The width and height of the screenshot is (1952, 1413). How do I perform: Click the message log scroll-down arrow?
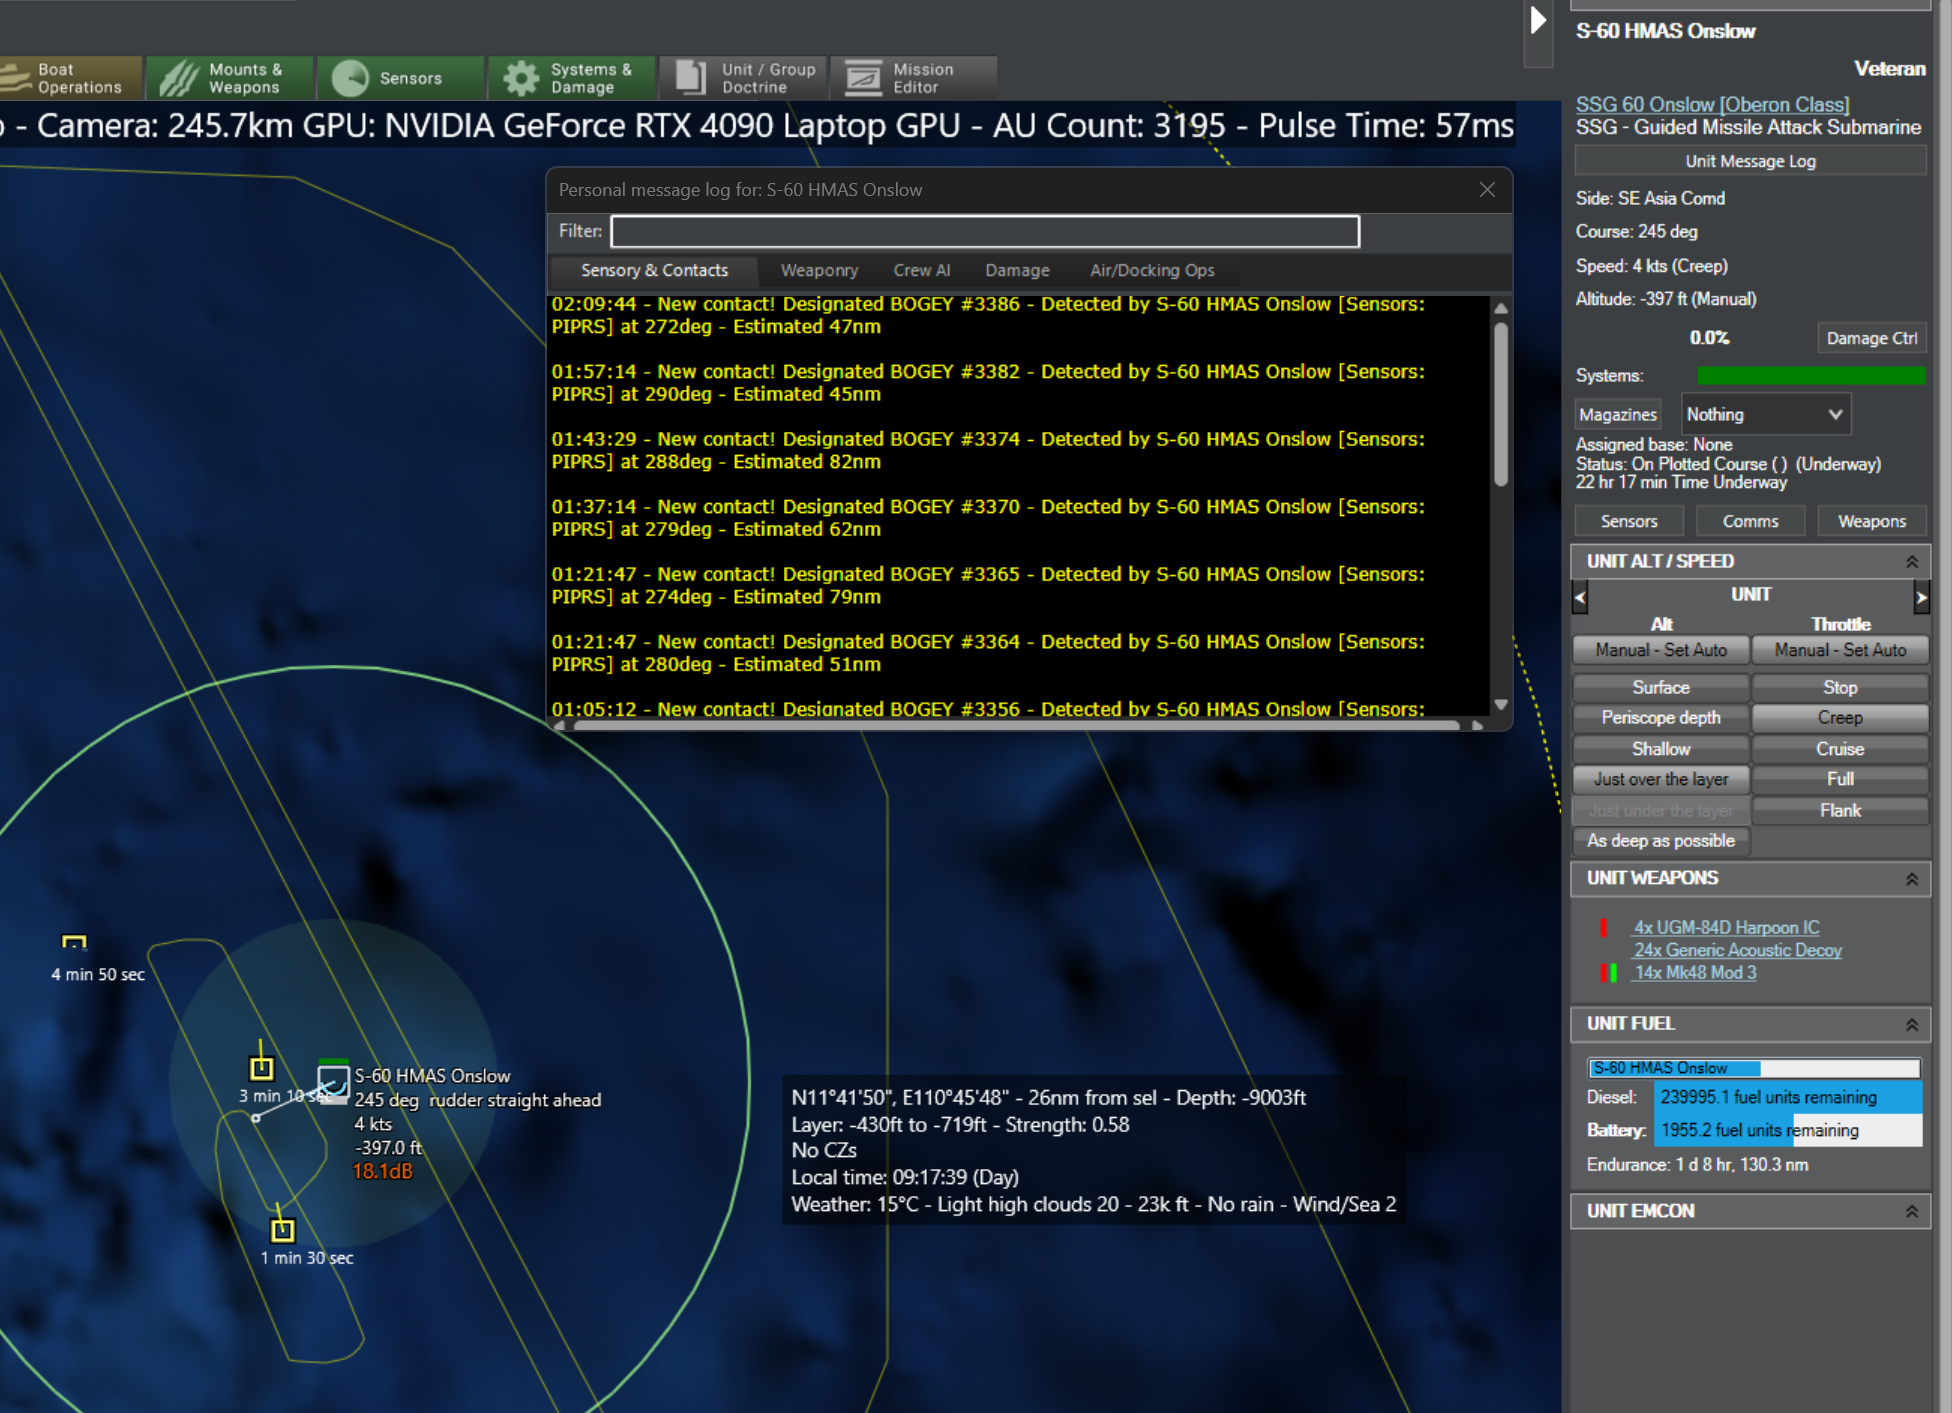[x=1500, y=704]
